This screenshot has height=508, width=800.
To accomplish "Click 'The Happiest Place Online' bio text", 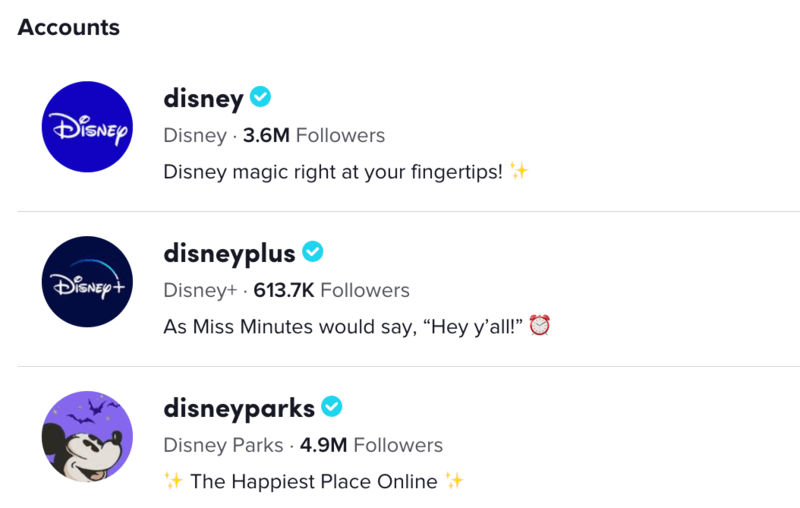I will 314,481.
